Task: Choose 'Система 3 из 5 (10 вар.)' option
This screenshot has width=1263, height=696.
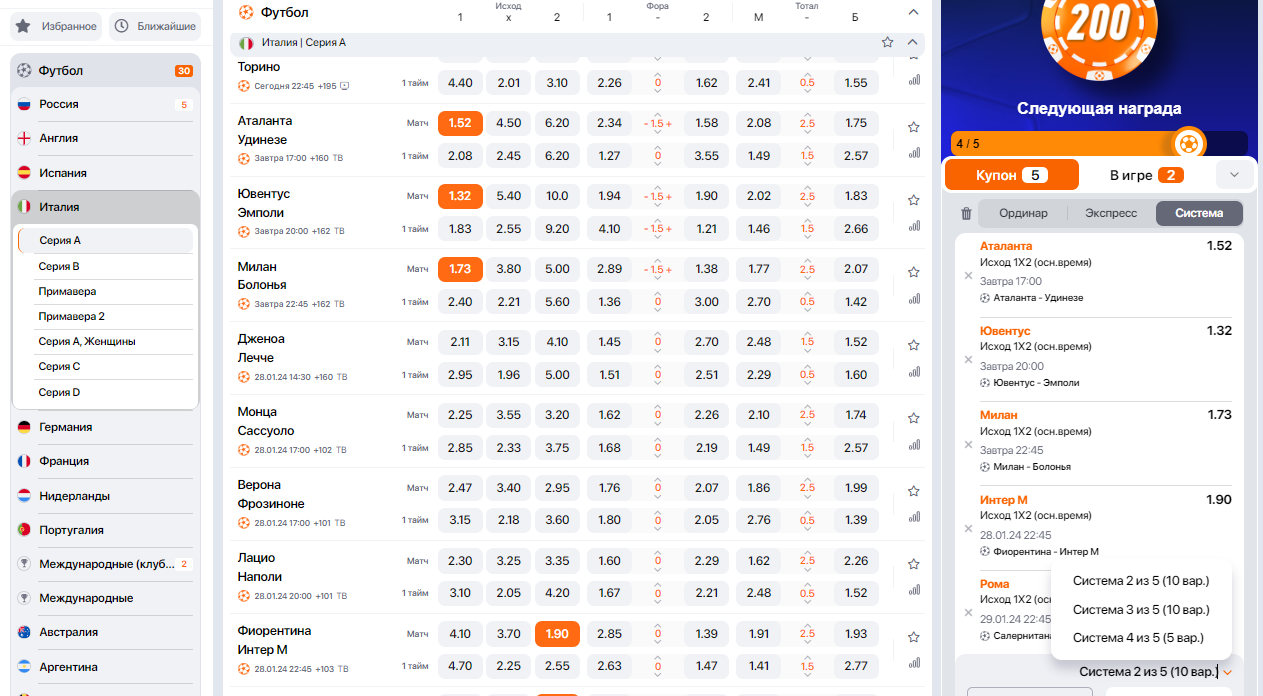Action: (1141, 609)
